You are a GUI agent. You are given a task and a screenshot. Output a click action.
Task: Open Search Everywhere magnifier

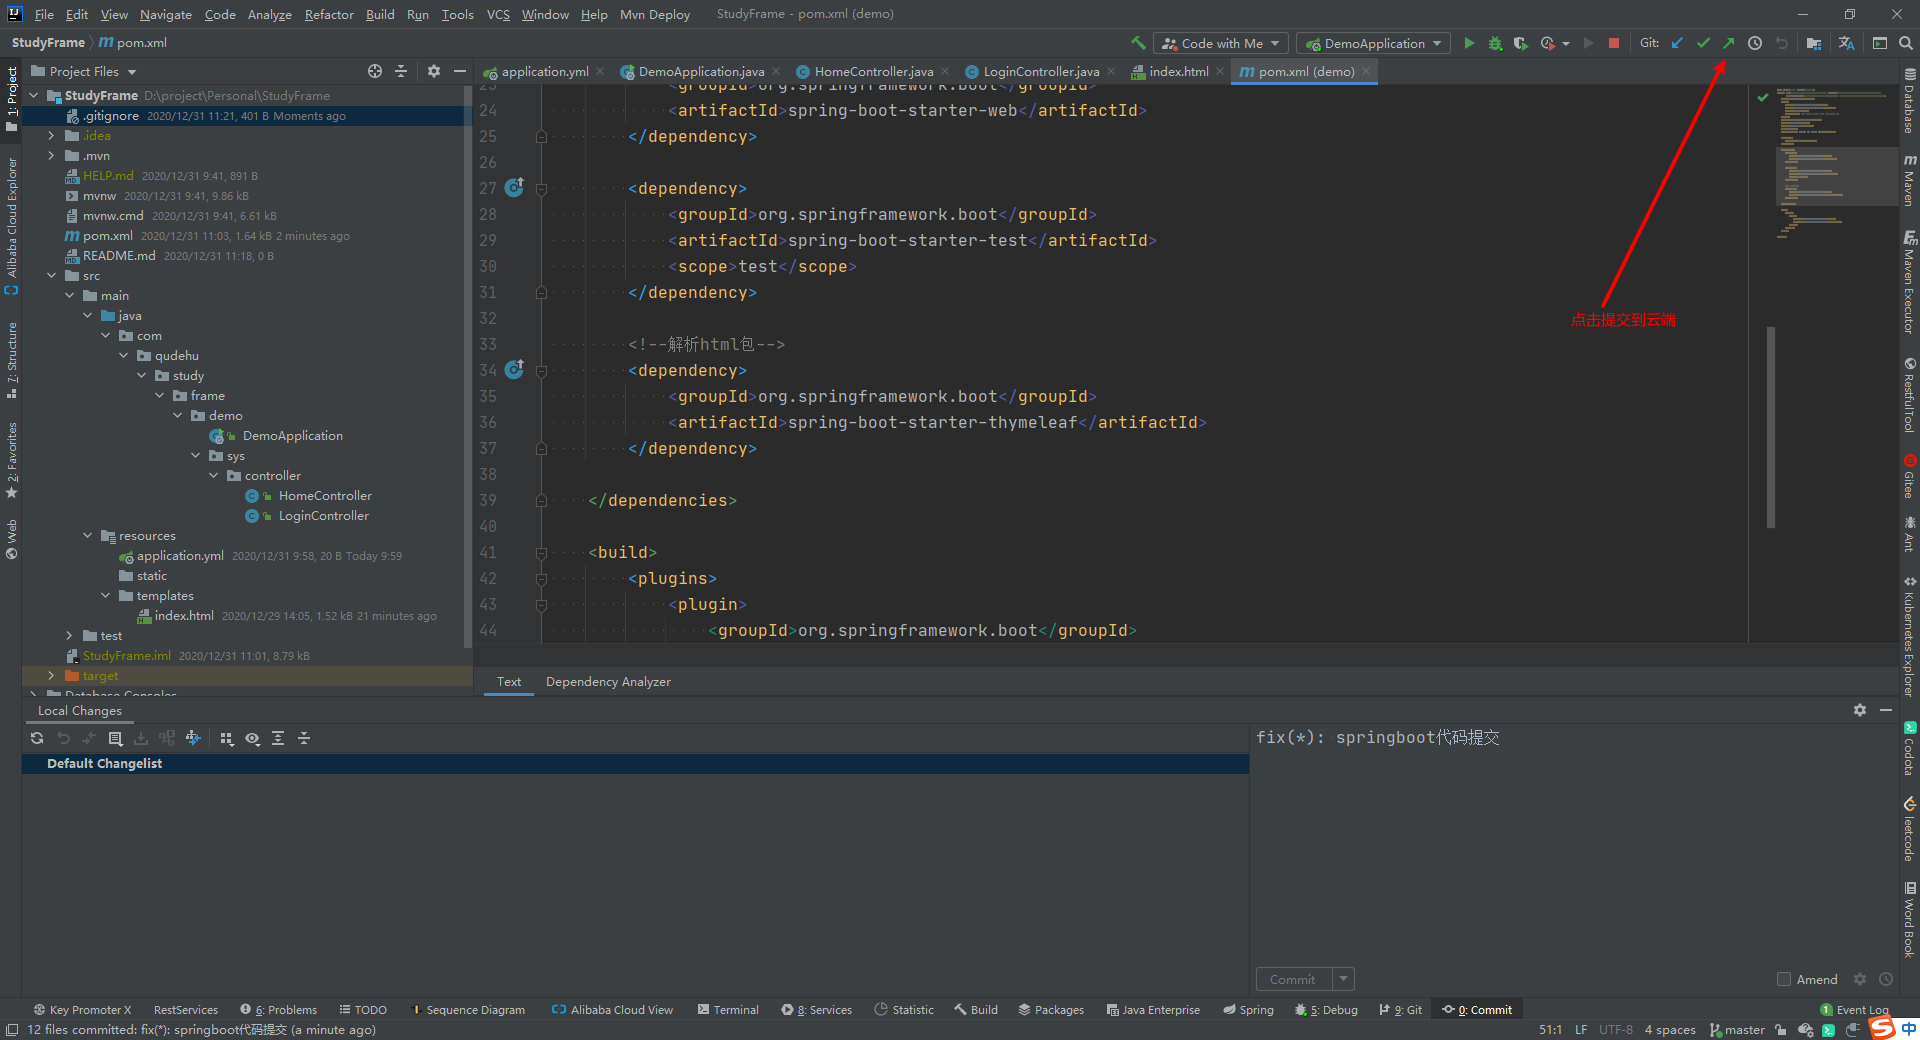point(1906,43)
